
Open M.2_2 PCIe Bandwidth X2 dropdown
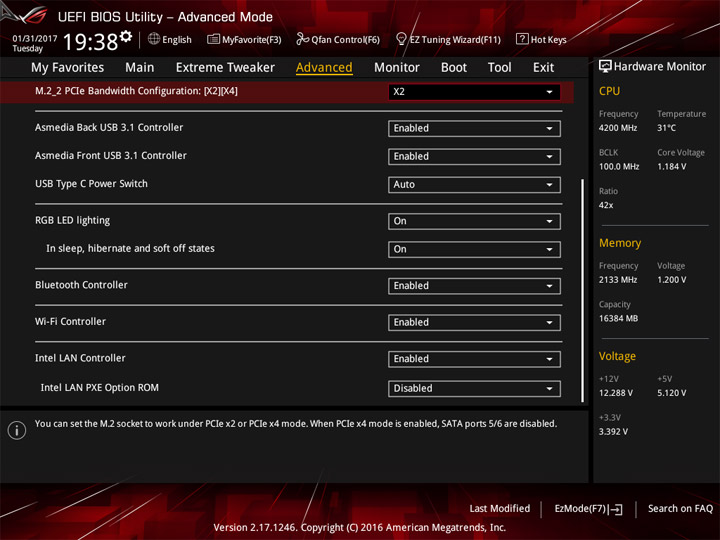pos(474,92)
